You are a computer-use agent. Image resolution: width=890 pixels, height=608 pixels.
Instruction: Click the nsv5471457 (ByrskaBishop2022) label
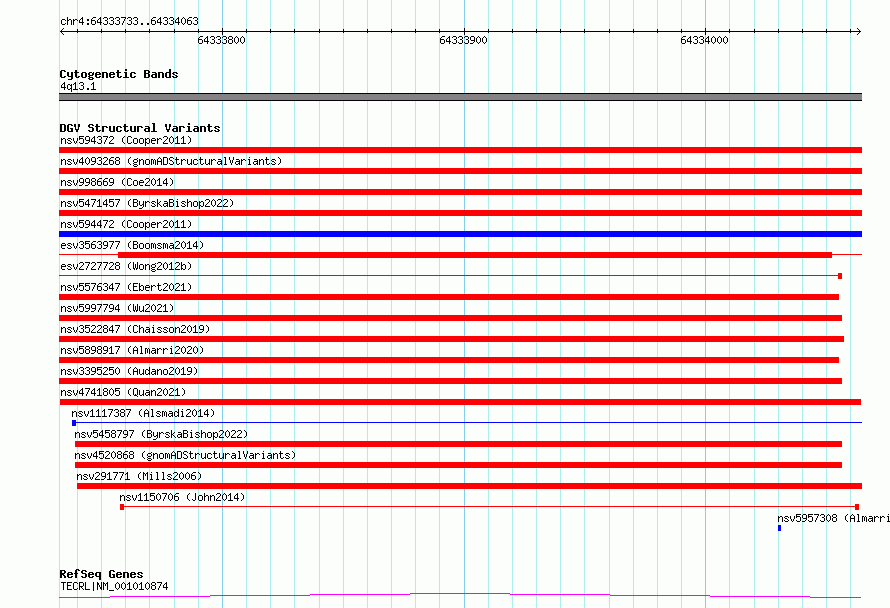pyautogui.click(x=147, y=203)
